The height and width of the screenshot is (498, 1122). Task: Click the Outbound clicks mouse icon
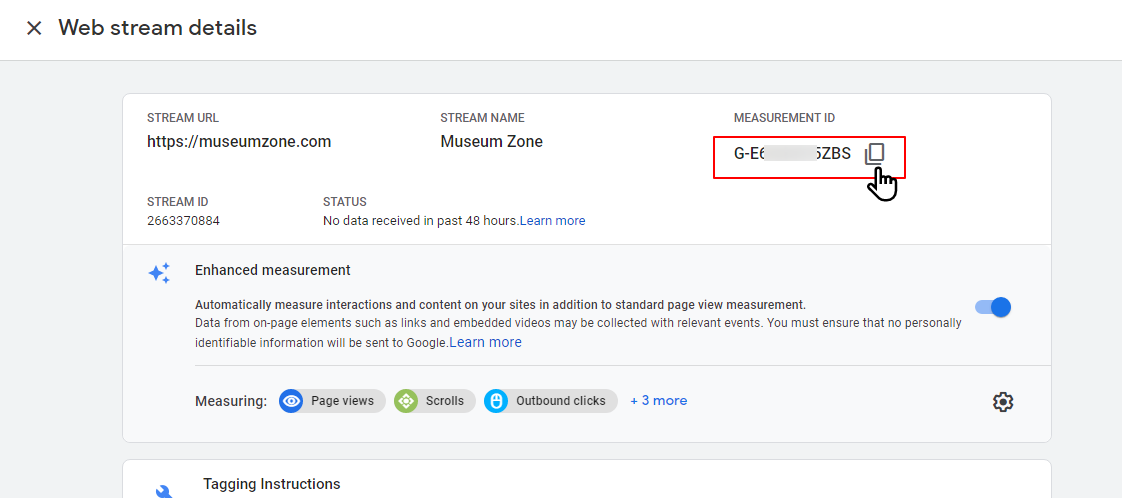click(x=496, y=401)
